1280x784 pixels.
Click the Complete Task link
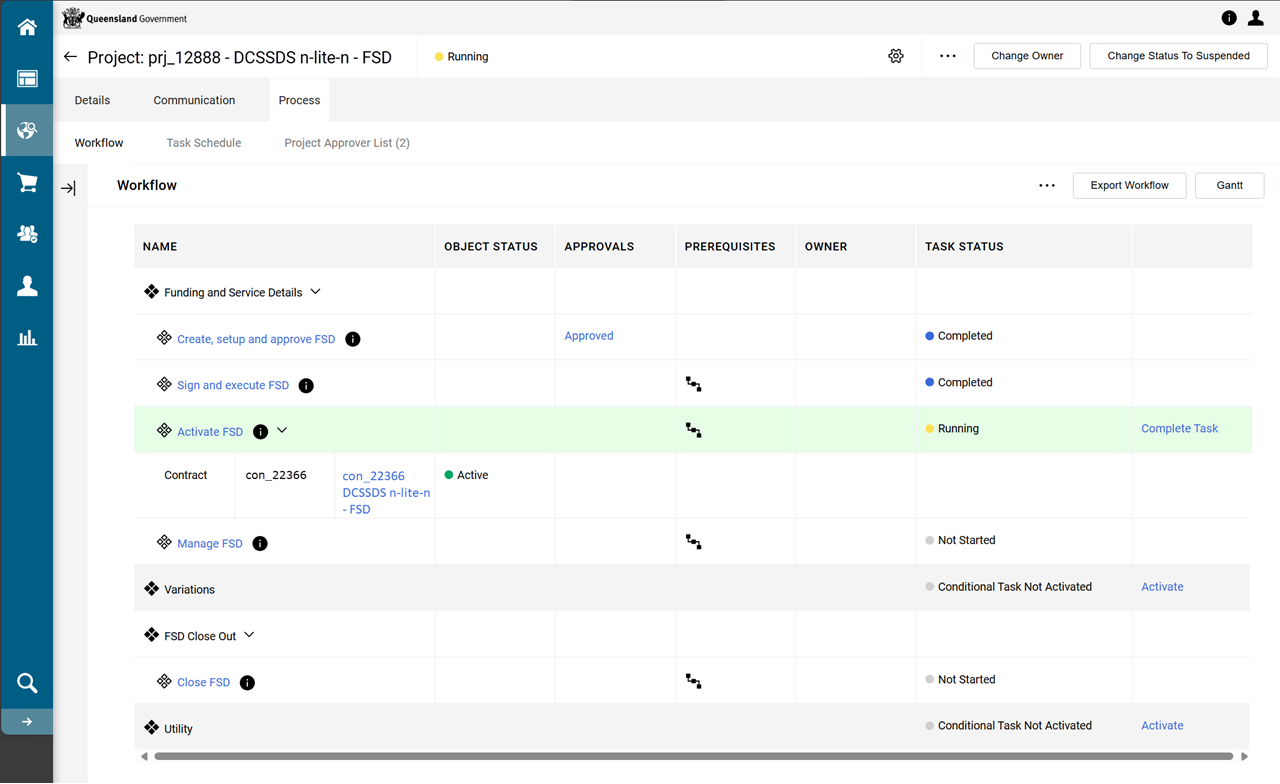[x=1179, y=428]
